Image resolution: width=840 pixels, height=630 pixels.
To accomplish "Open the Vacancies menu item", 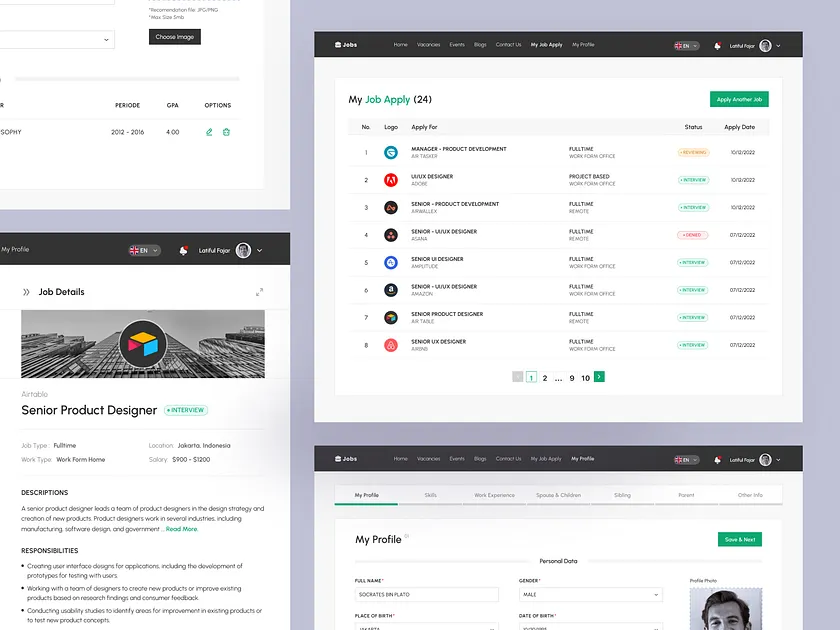I will pyautogui.click(x=429, y=44).
